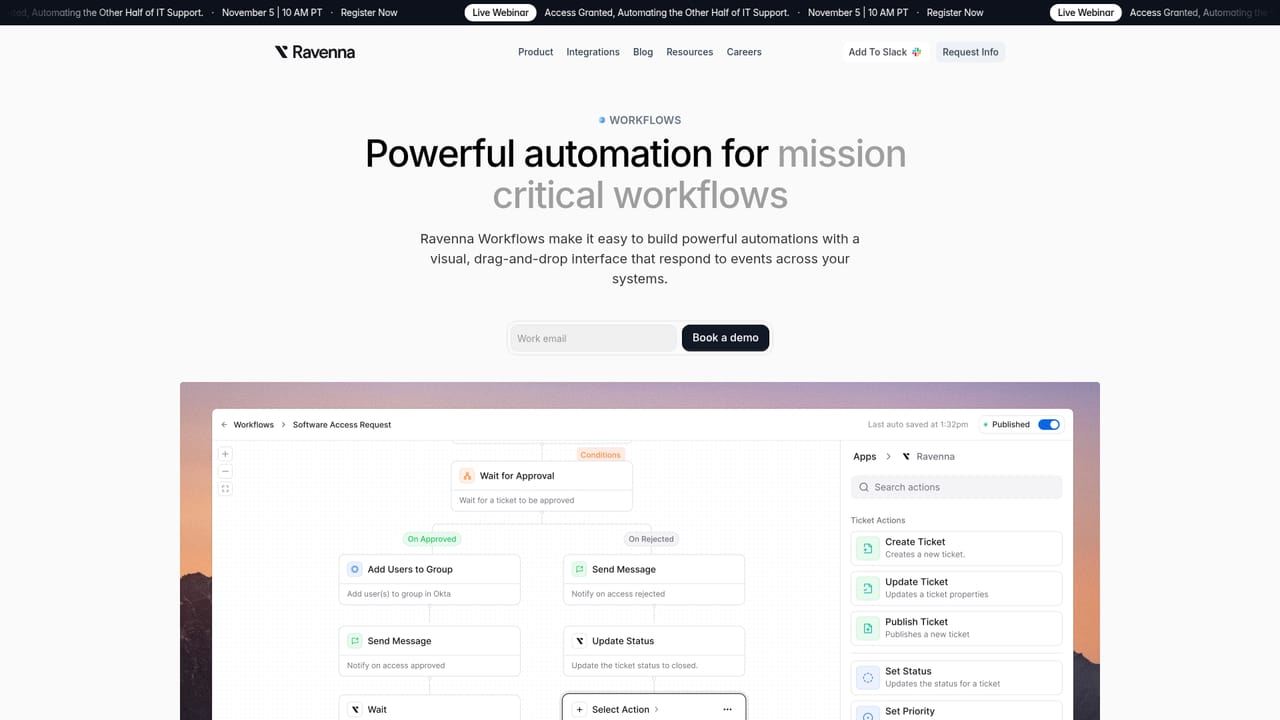Click the Update Ticket action icon

tap(867, 588)
